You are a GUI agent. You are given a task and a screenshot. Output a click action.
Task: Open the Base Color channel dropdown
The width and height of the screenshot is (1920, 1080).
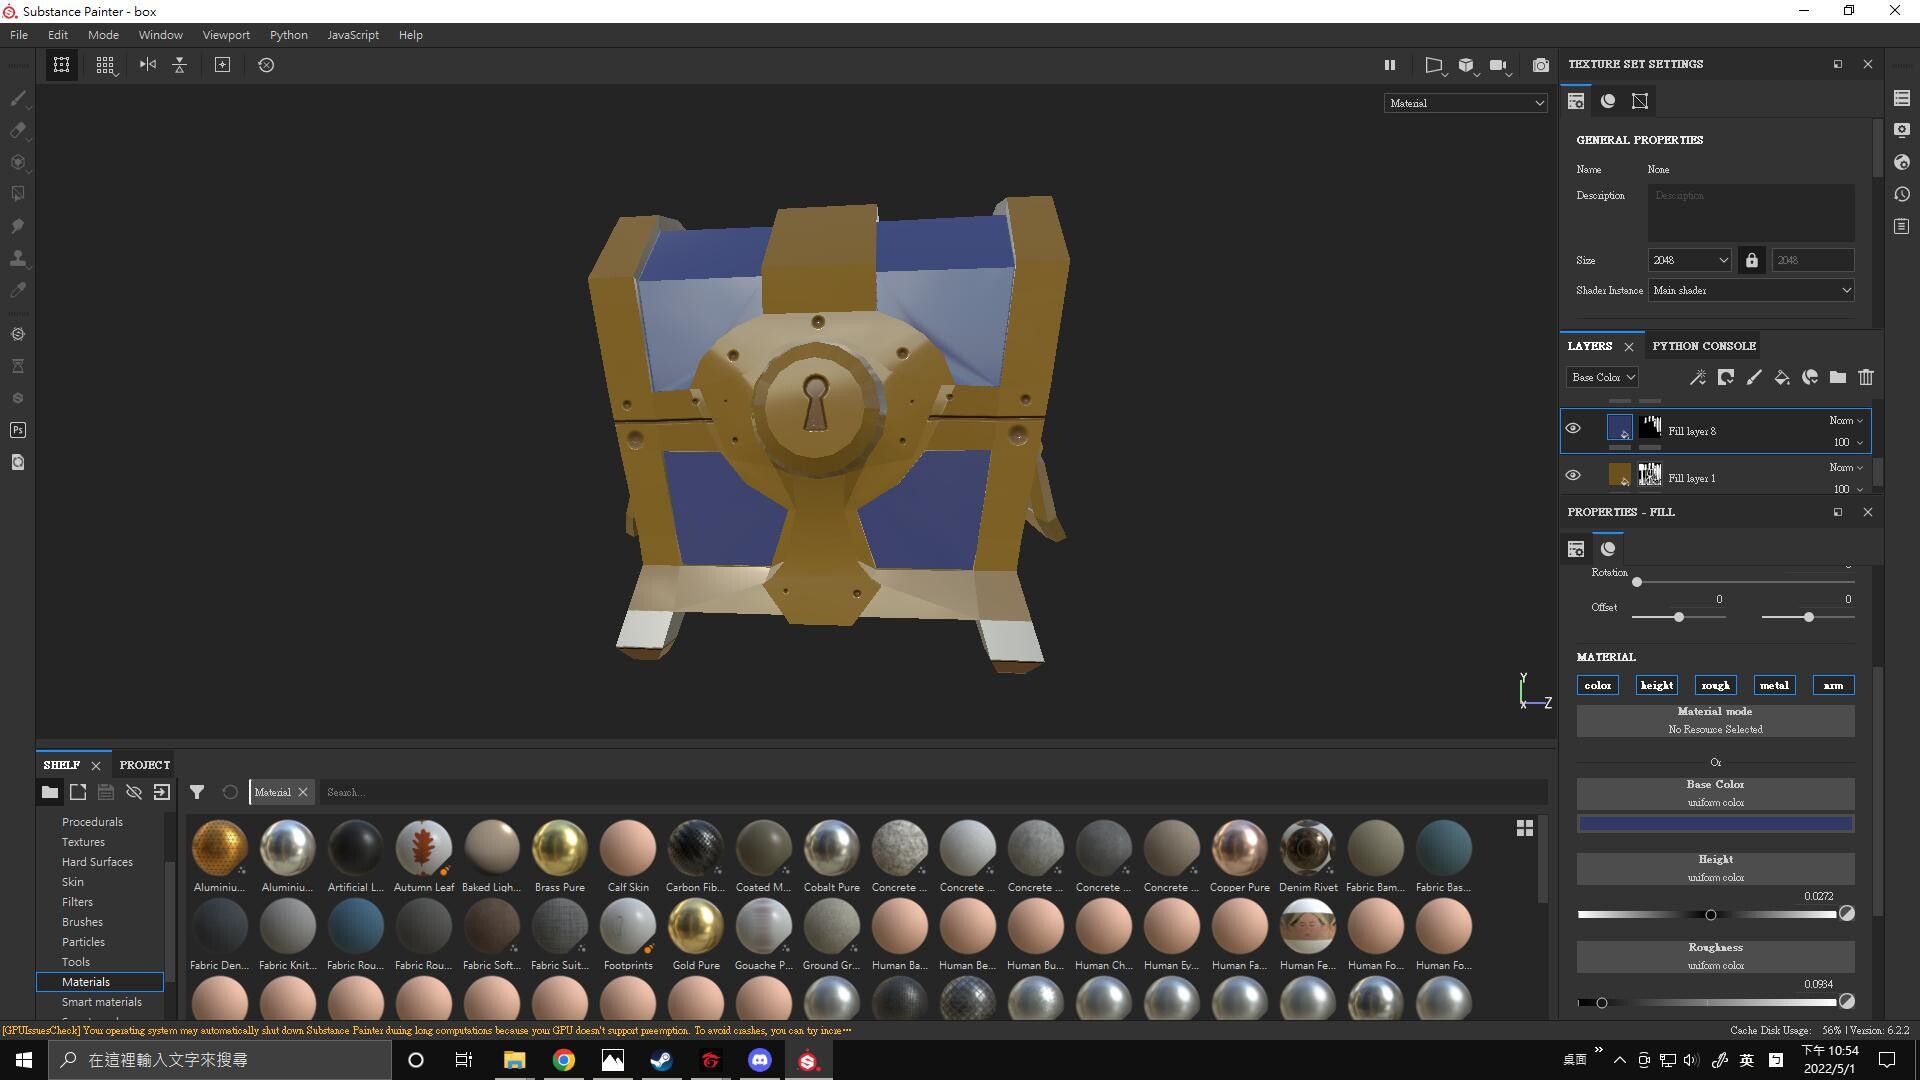pyautogui.click(x=1602, y=377)
